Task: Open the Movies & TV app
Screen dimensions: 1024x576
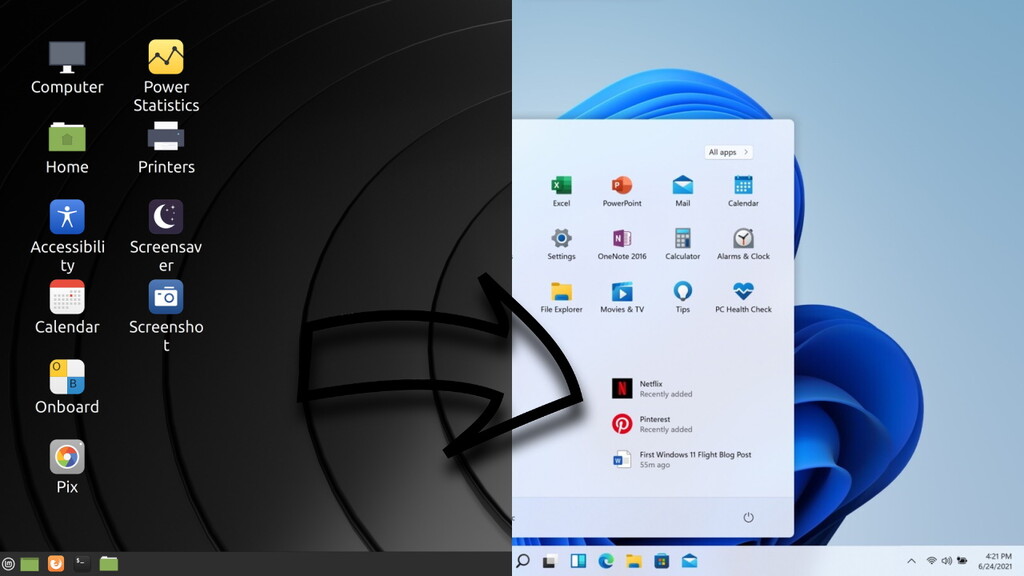Action: tap(622, 296)
